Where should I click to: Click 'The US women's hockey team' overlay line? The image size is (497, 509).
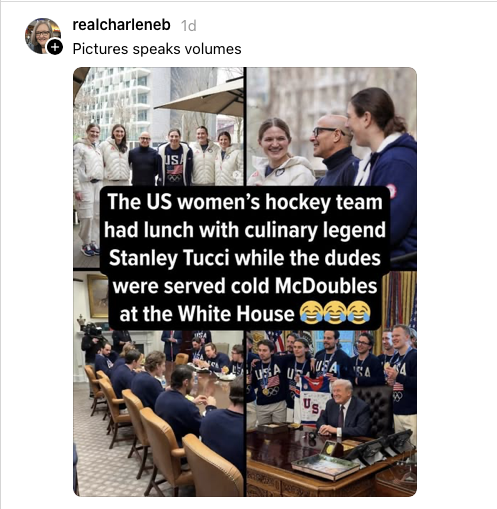245,202
